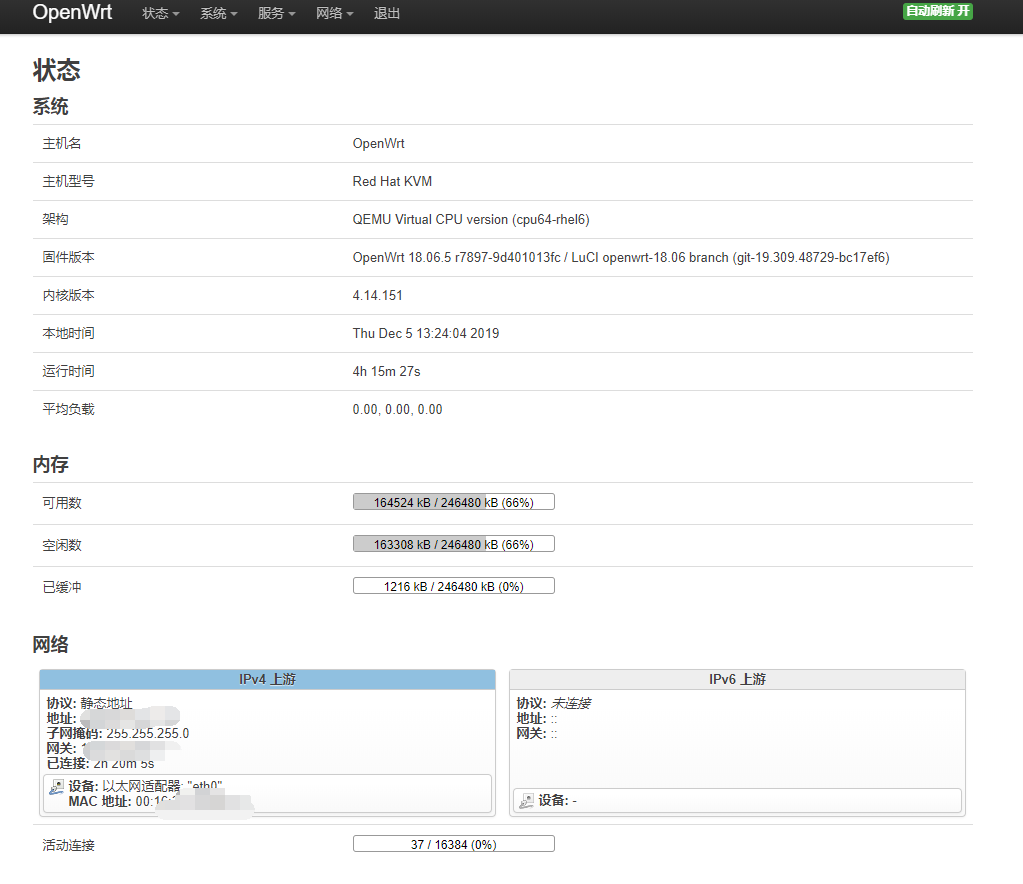1023x884 pixels.
Task: Expand the 网络 navigation menu
Action: [x=335, y=14]
